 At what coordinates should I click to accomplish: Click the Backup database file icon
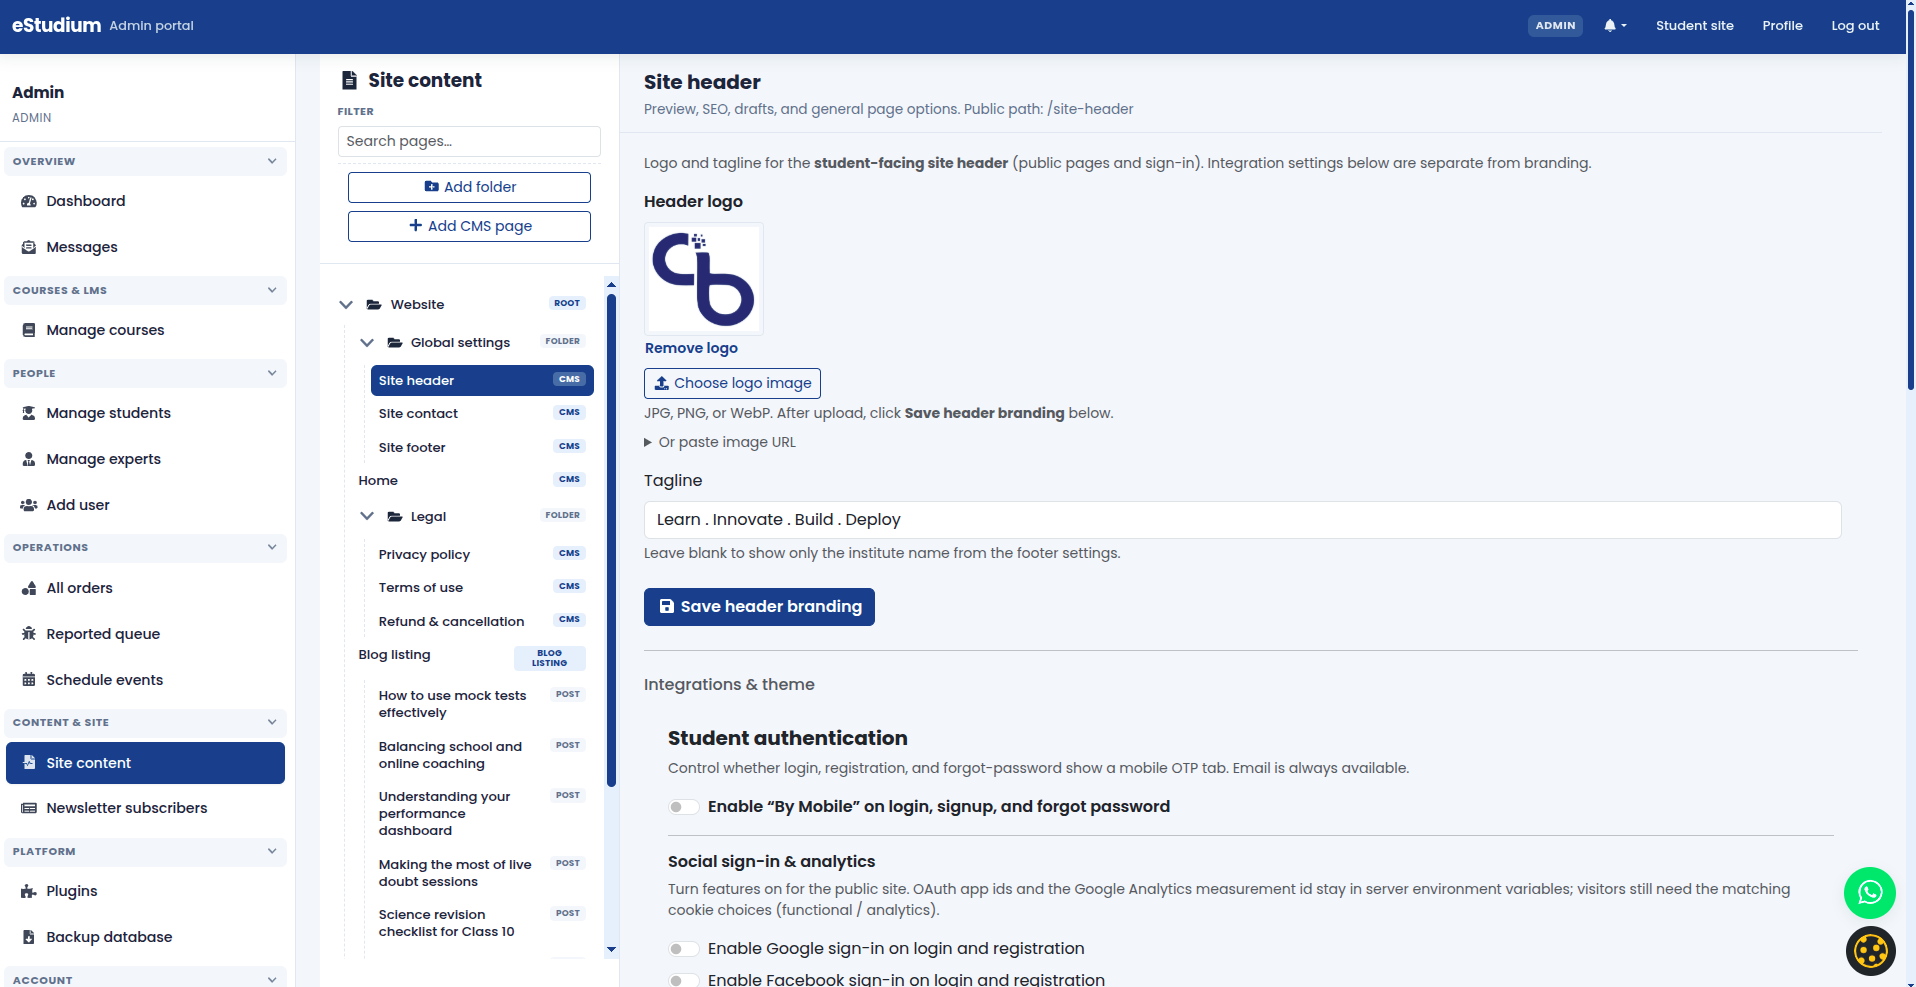pyautogui.click(x=29, y=937)
